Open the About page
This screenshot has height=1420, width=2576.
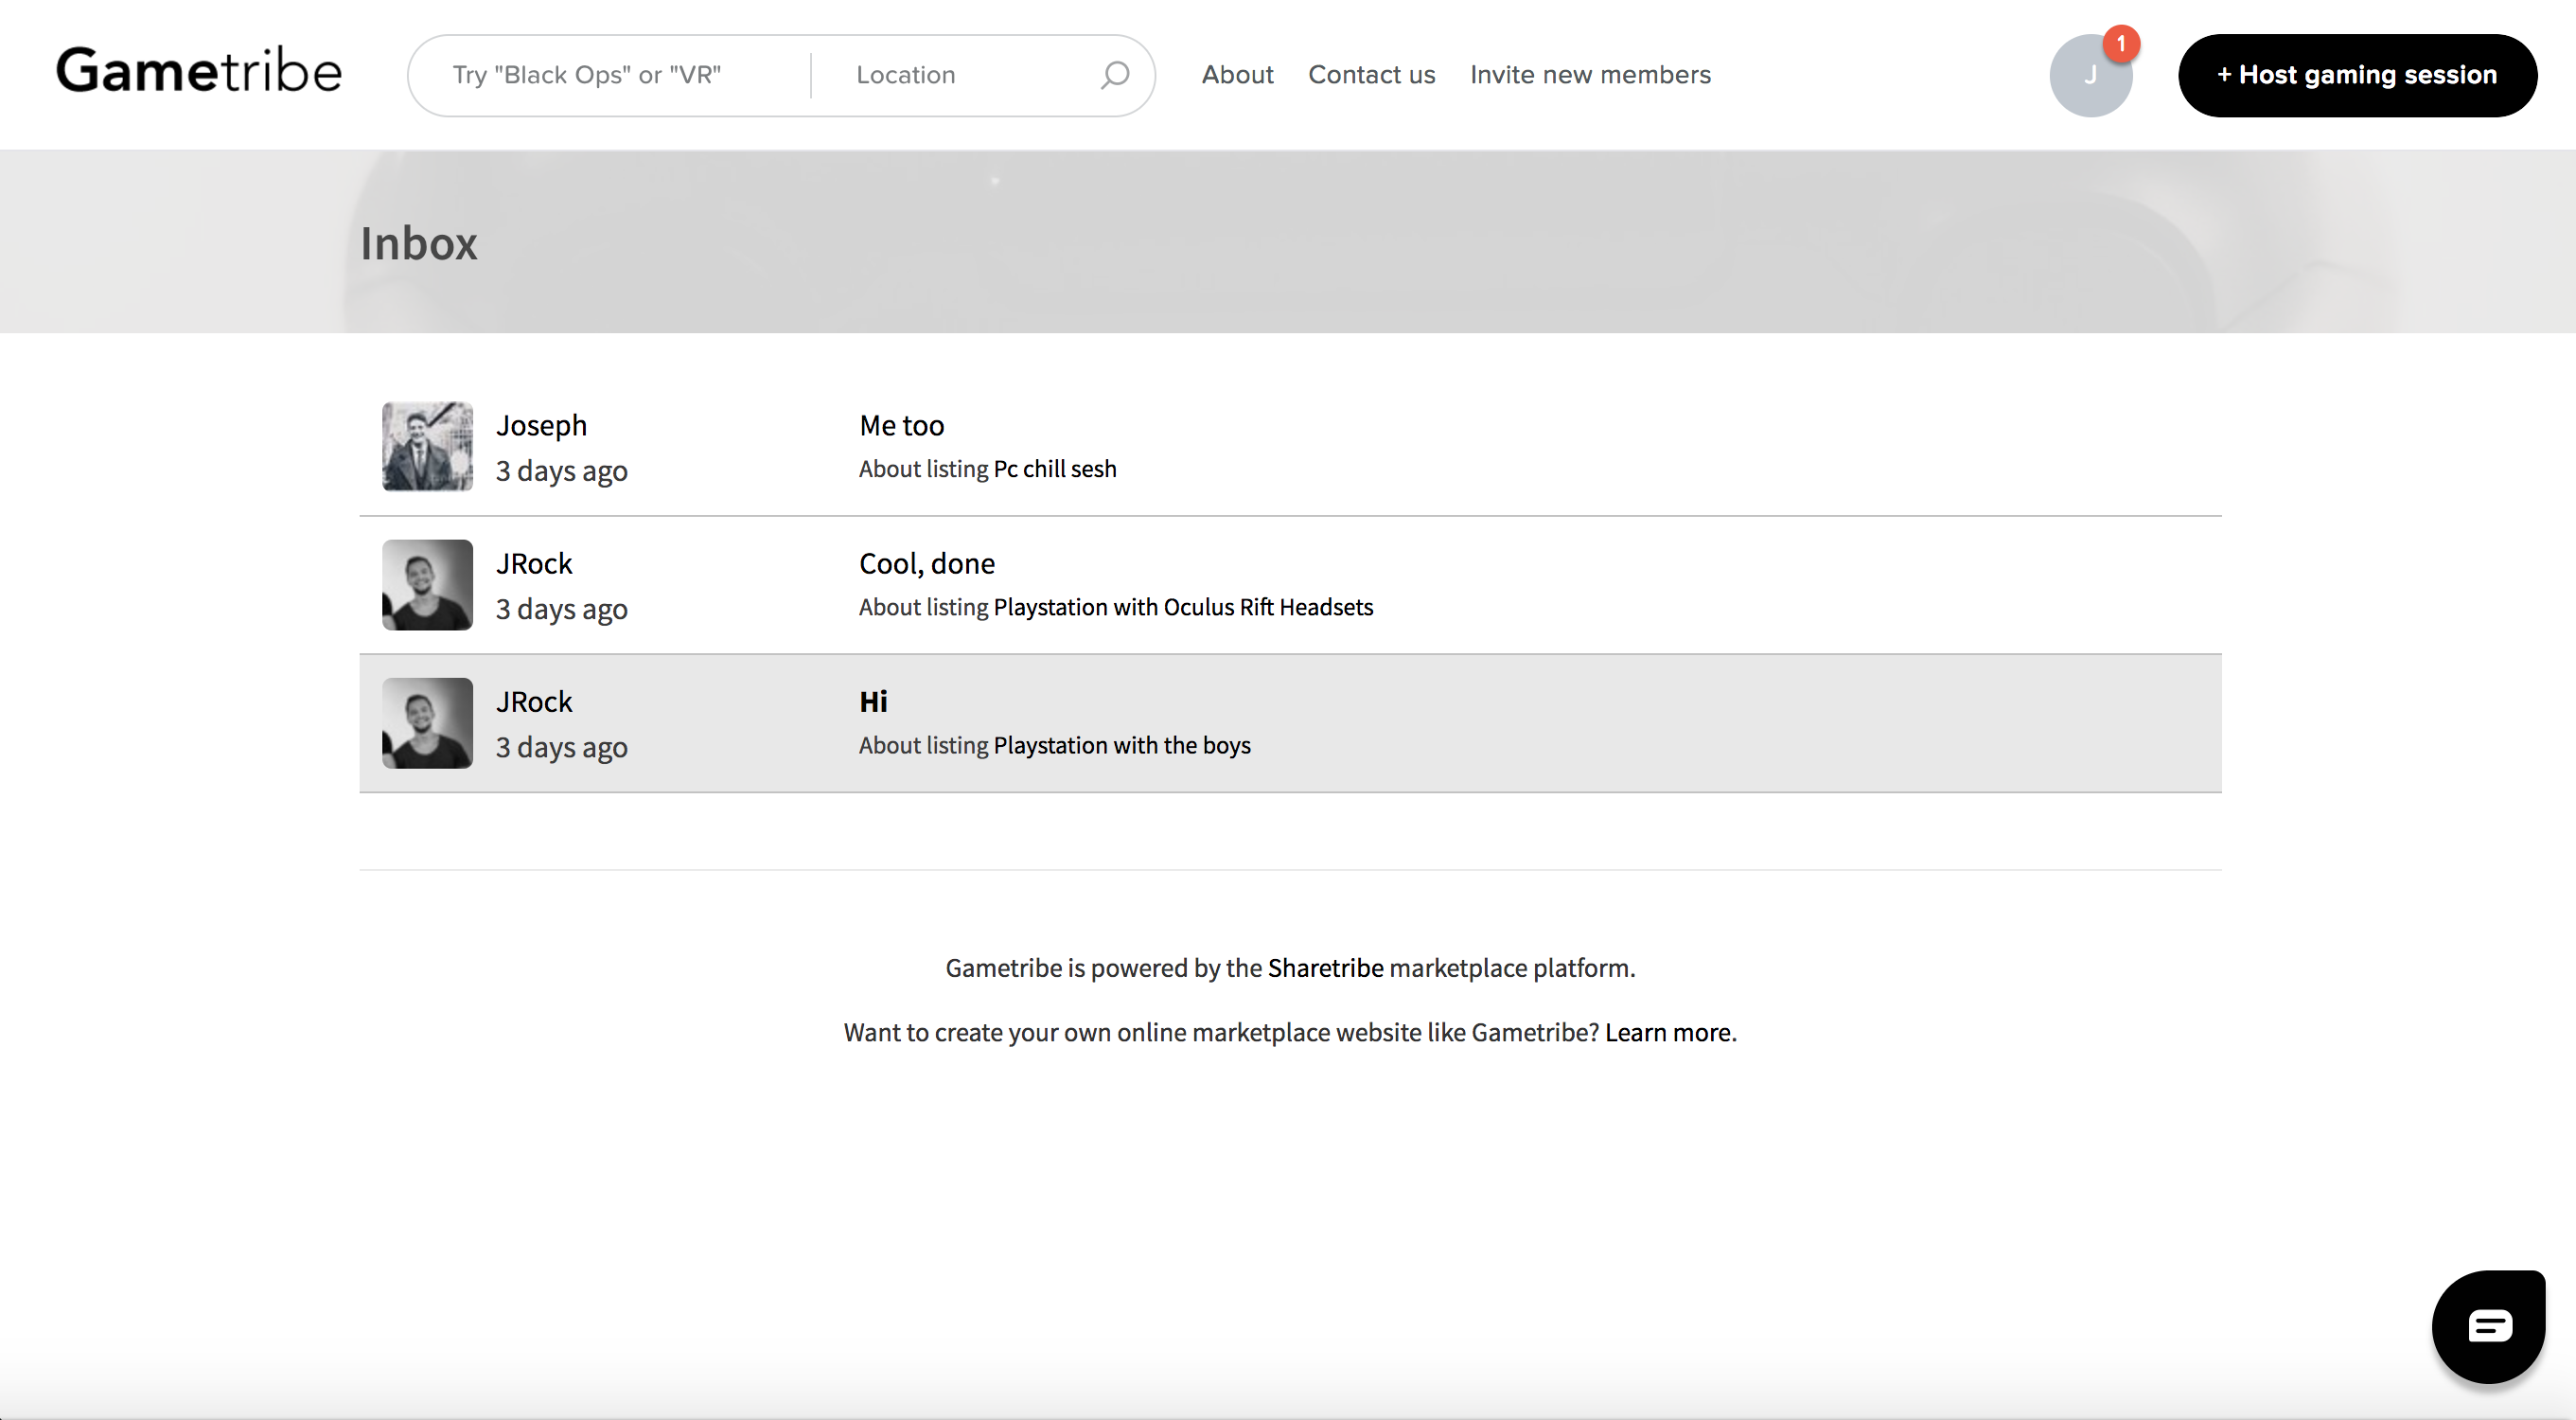tap(1237, 75)
